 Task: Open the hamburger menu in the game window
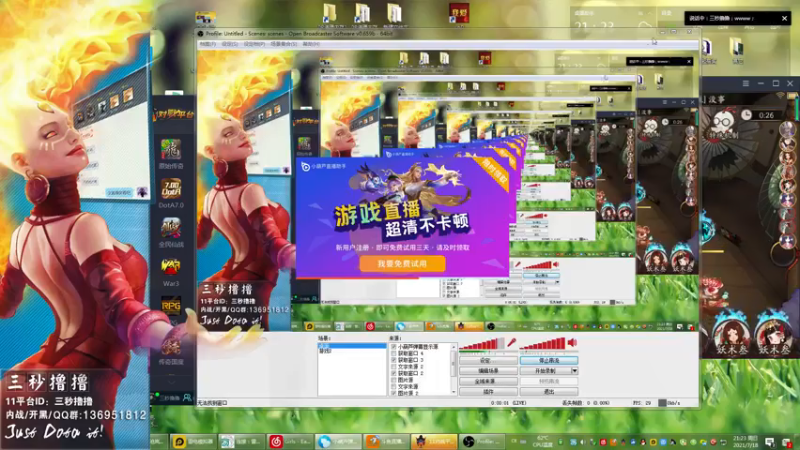coord(745,83)
